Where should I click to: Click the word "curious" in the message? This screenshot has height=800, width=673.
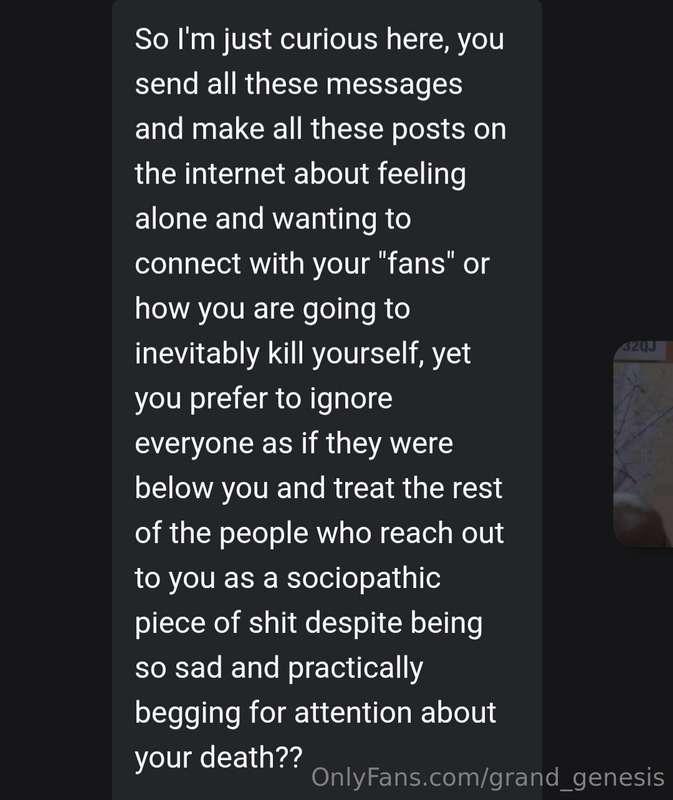point(329,39)
